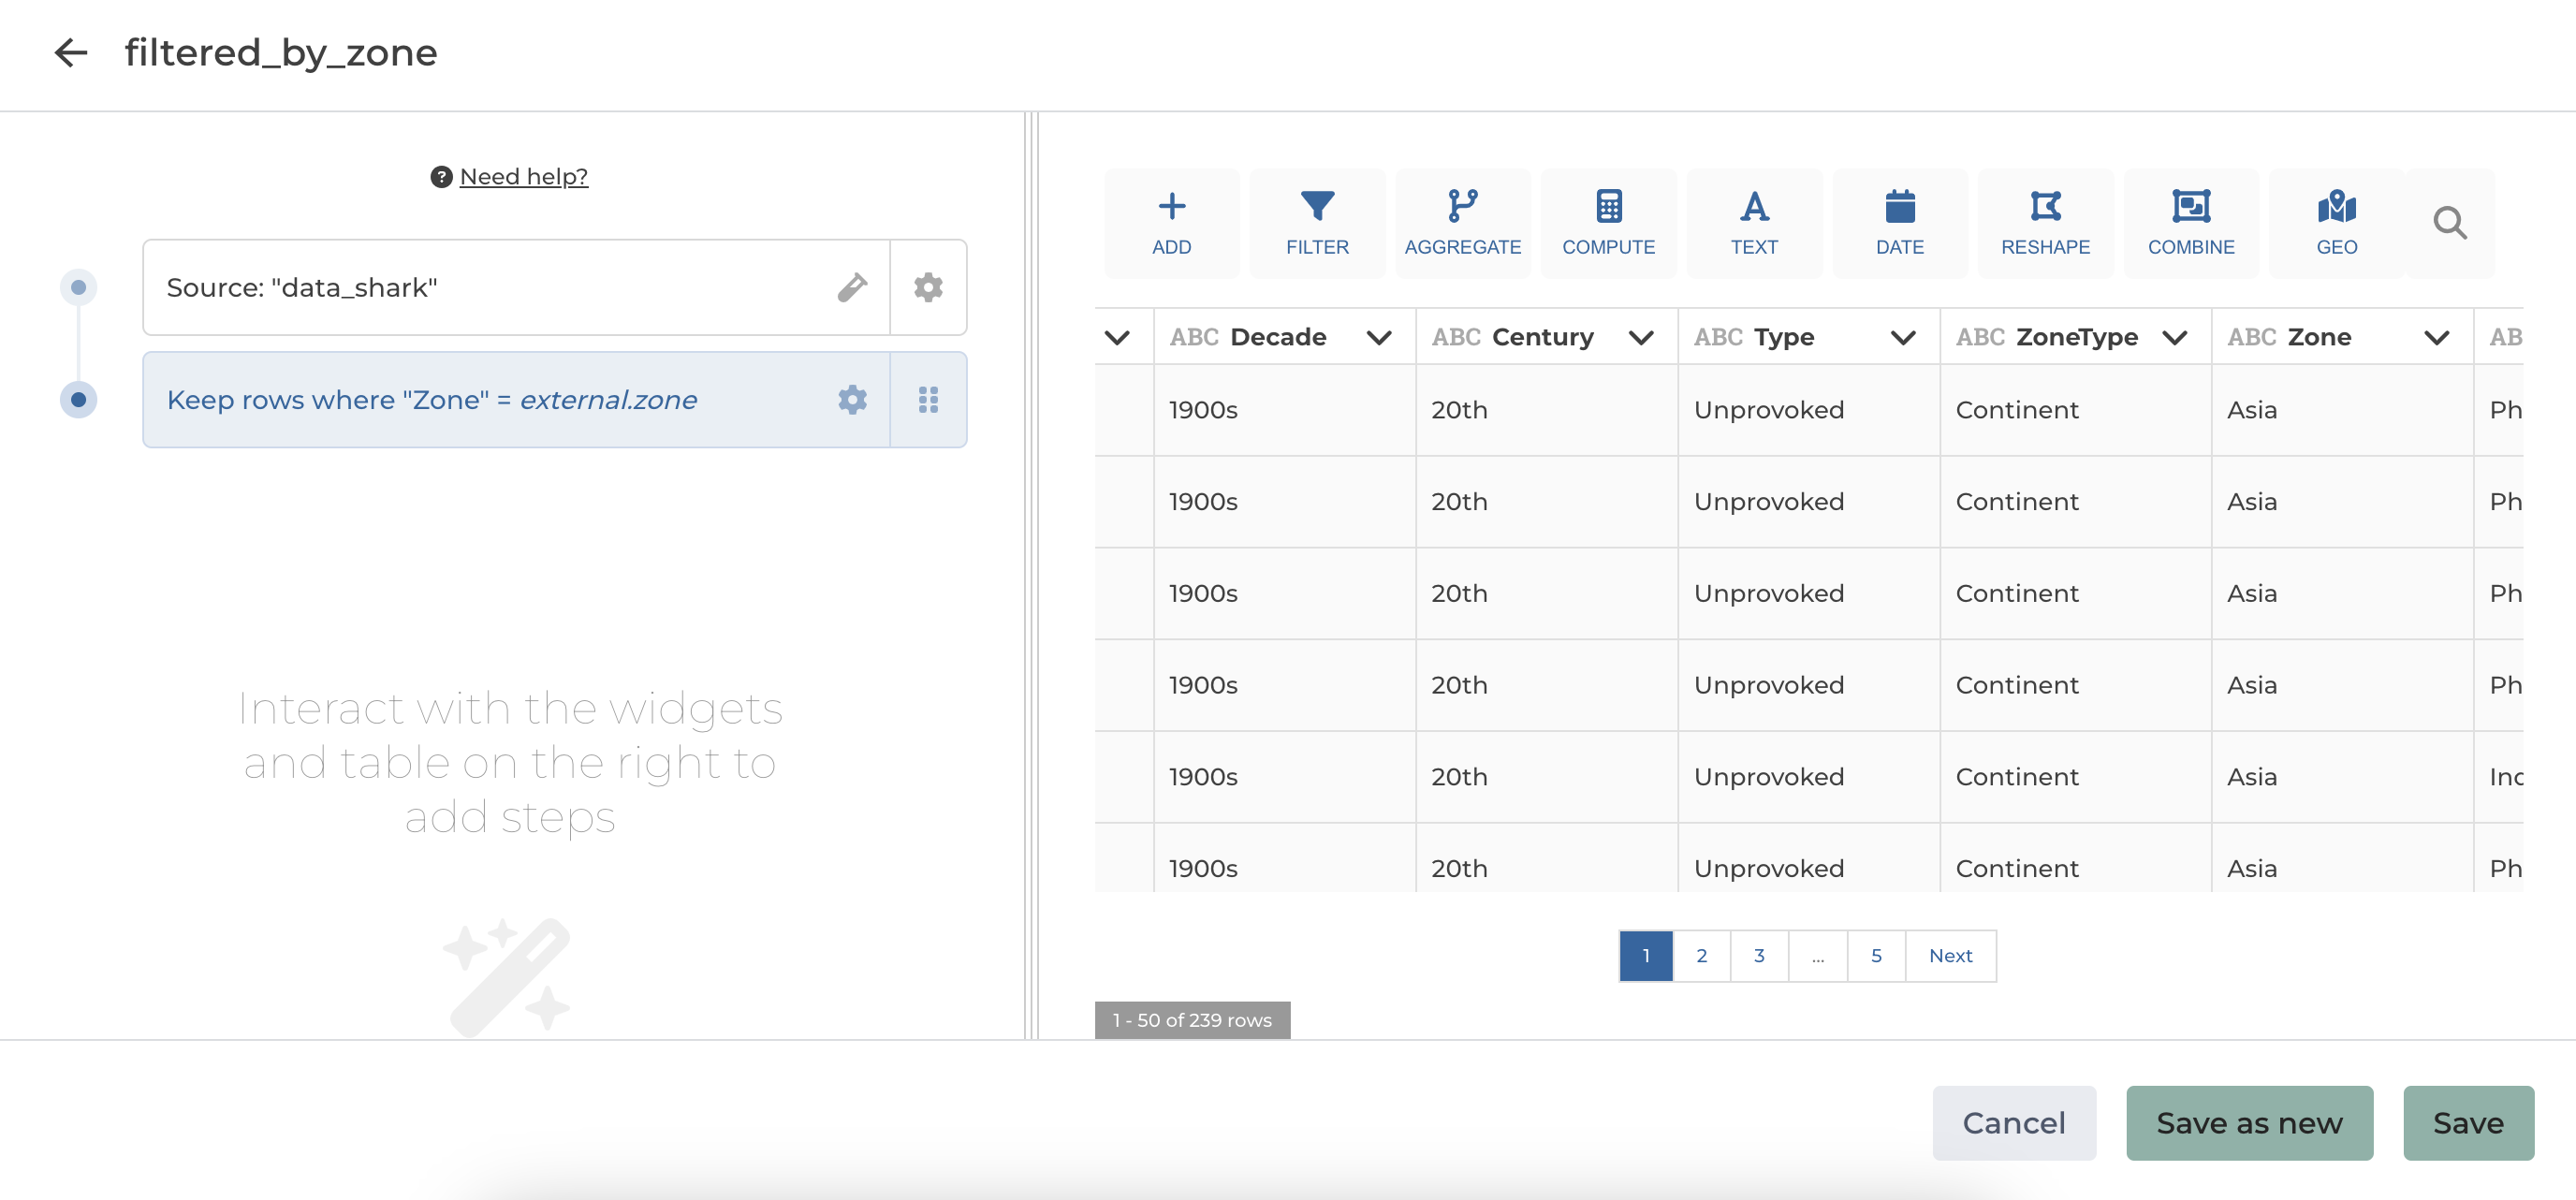The image size is (2576, 1200).
Task: Open the Need help? link
Action: 523,177
